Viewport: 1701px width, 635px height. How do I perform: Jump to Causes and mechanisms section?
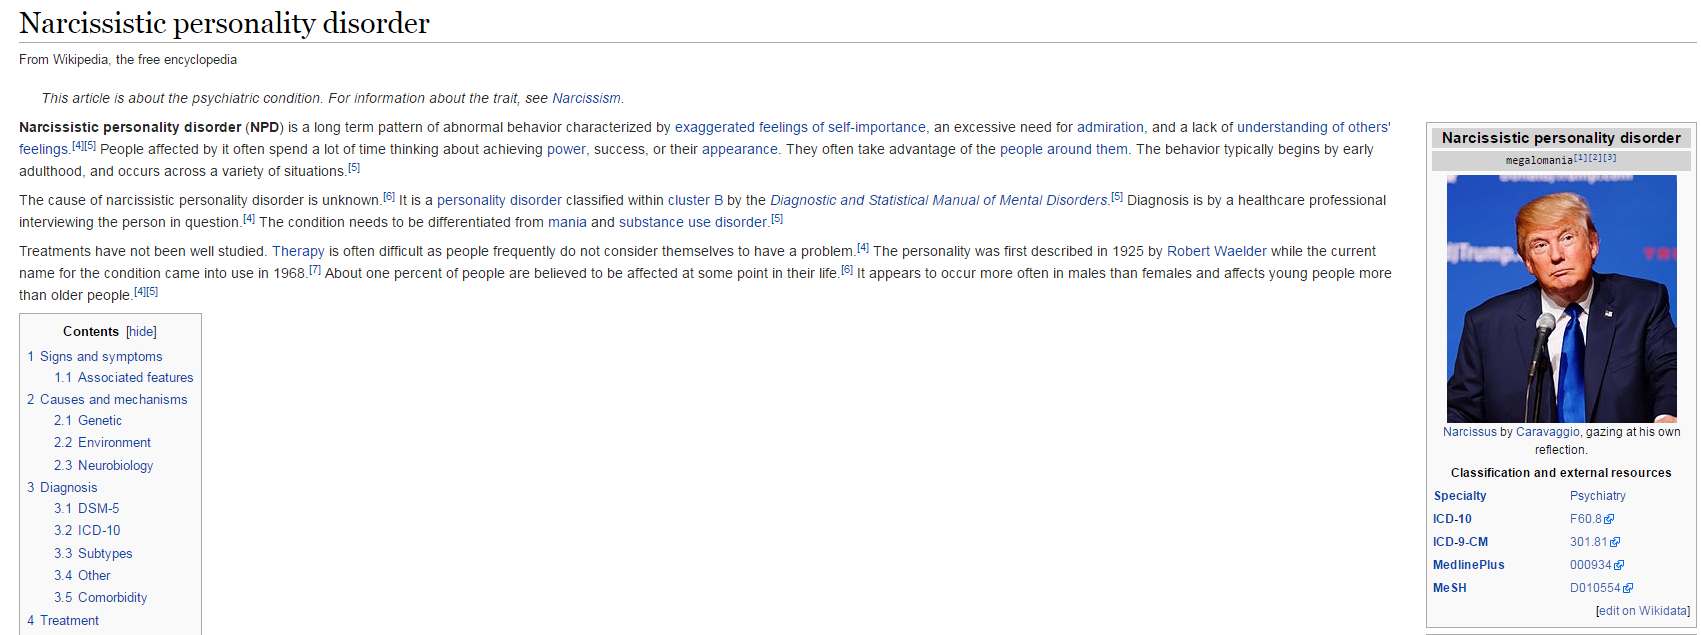click(x=107, y=399)
